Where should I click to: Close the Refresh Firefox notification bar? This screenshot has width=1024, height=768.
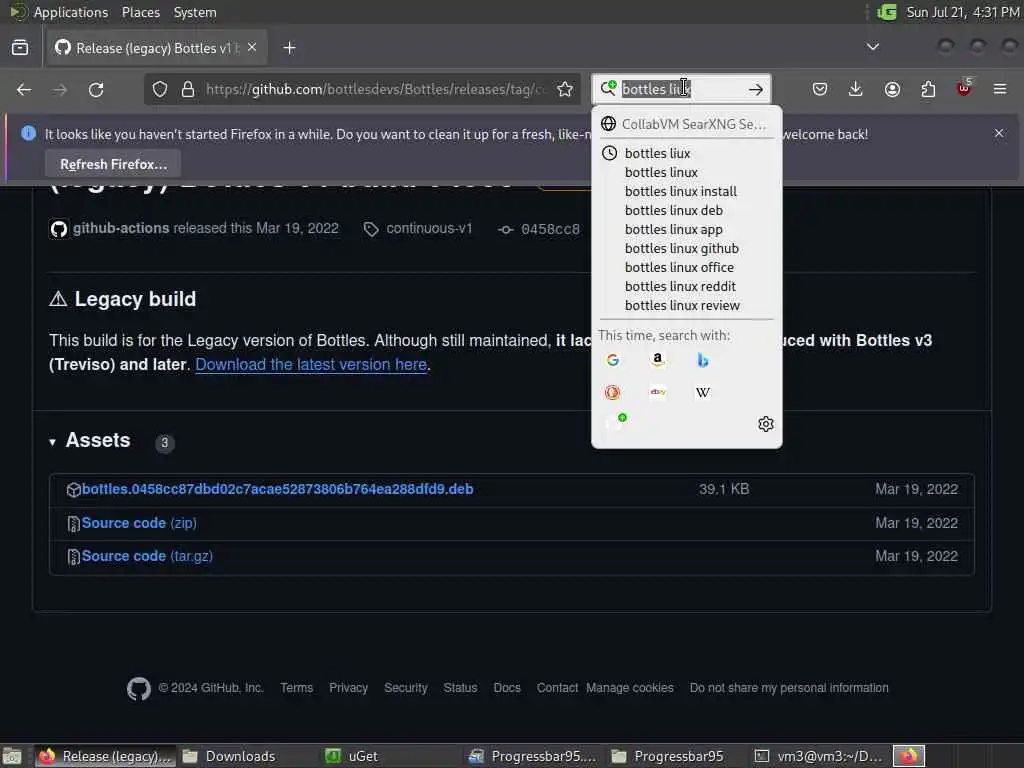999,133
